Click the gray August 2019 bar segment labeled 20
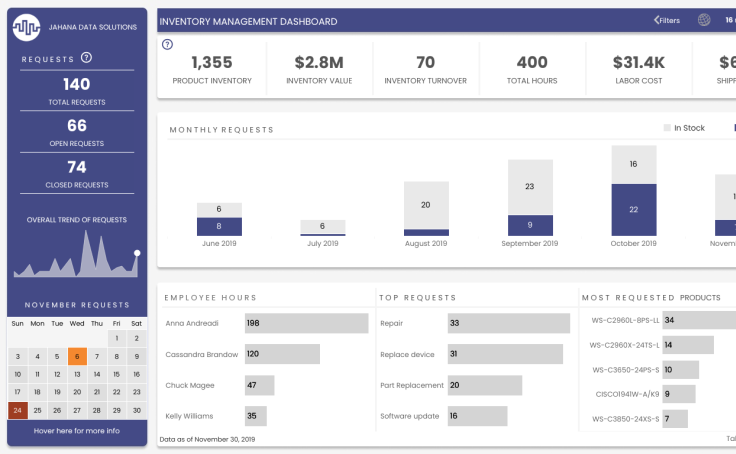The width and height of the screenshot is (736, 454). pyautogui.click(x=425, y=205)
